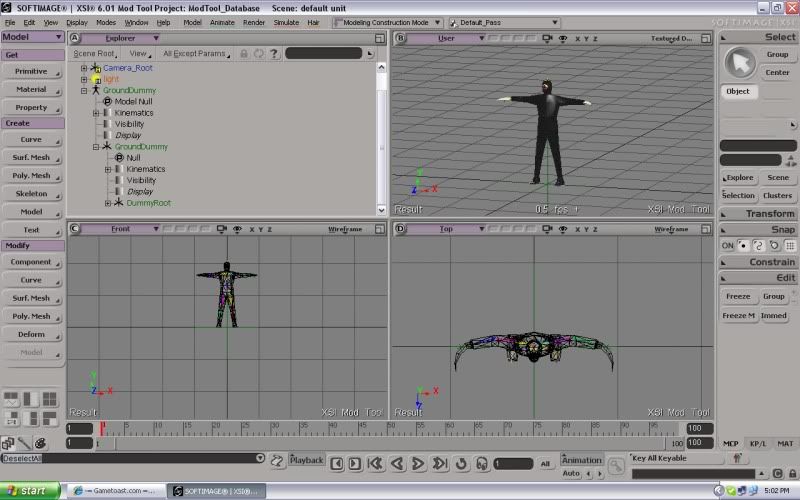This screenshot has height=500, width=800.
Task: Expand the DummyRoot node
Action: [x=108, y=203]
